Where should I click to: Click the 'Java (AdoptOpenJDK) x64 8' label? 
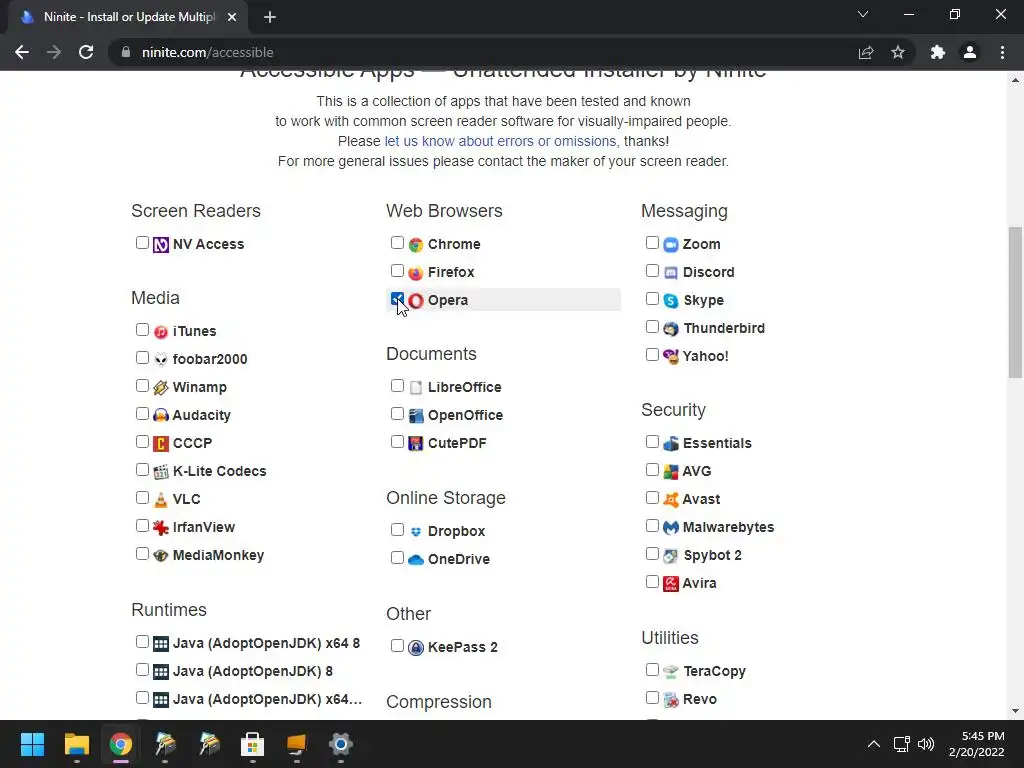[x=266, y=644]
